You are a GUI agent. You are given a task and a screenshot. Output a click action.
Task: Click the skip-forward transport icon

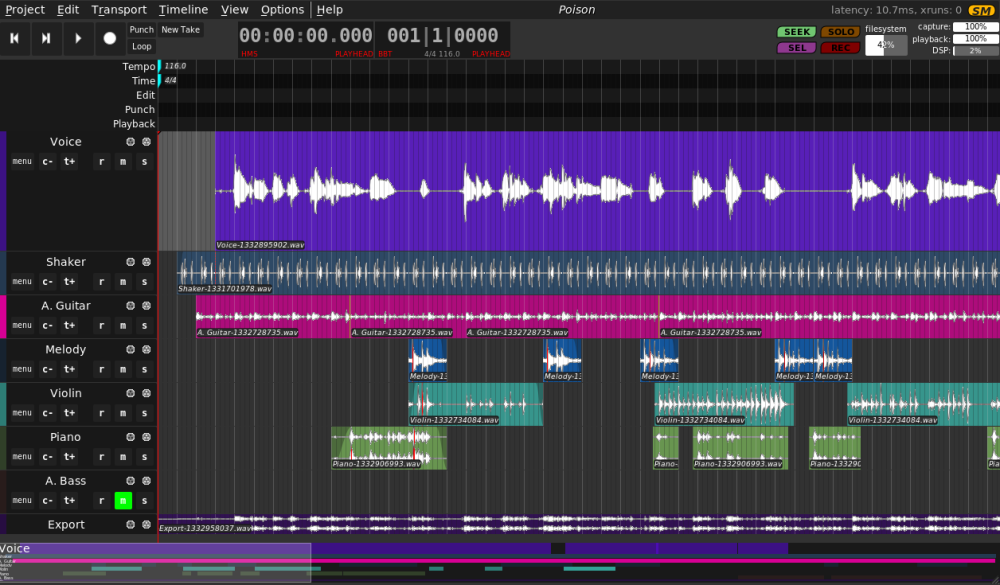pyautogui.click(x=46, y=38)
